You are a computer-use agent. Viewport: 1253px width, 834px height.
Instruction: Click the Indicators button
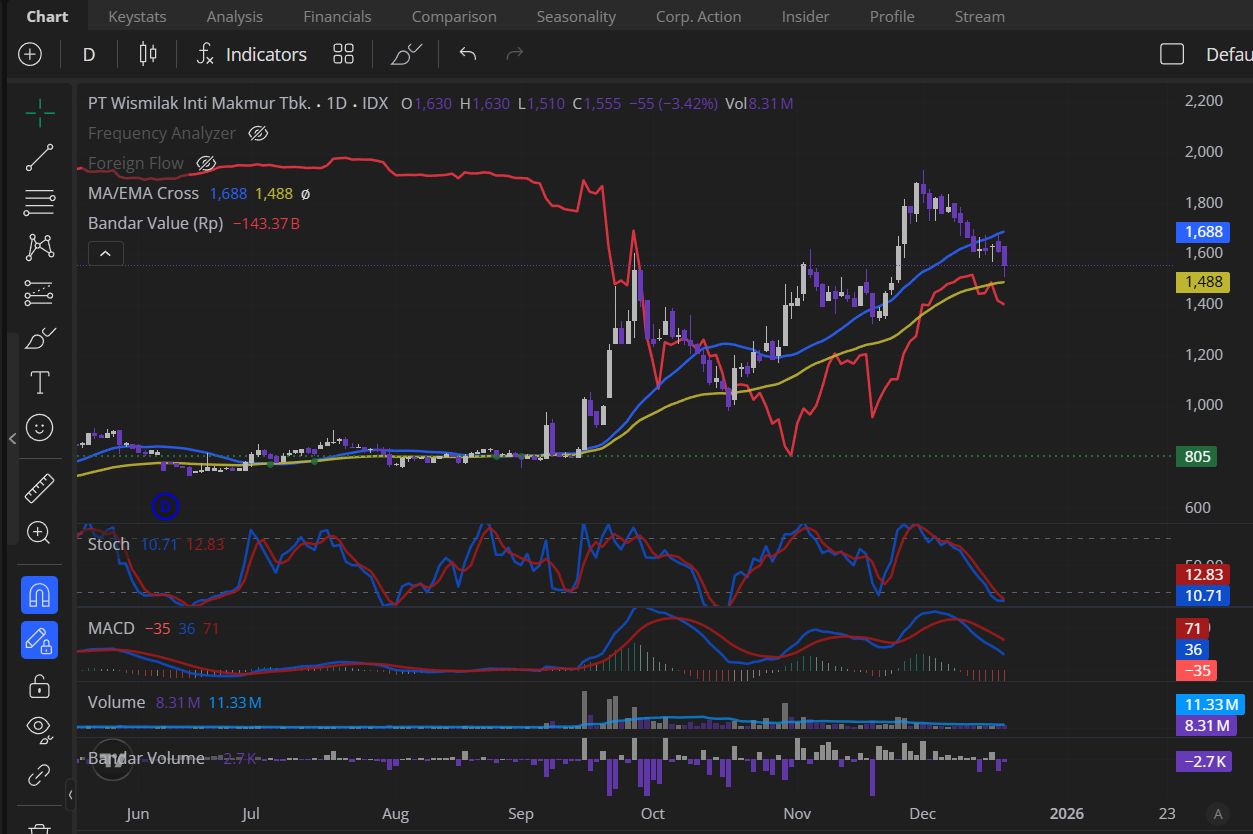point(251,54)
